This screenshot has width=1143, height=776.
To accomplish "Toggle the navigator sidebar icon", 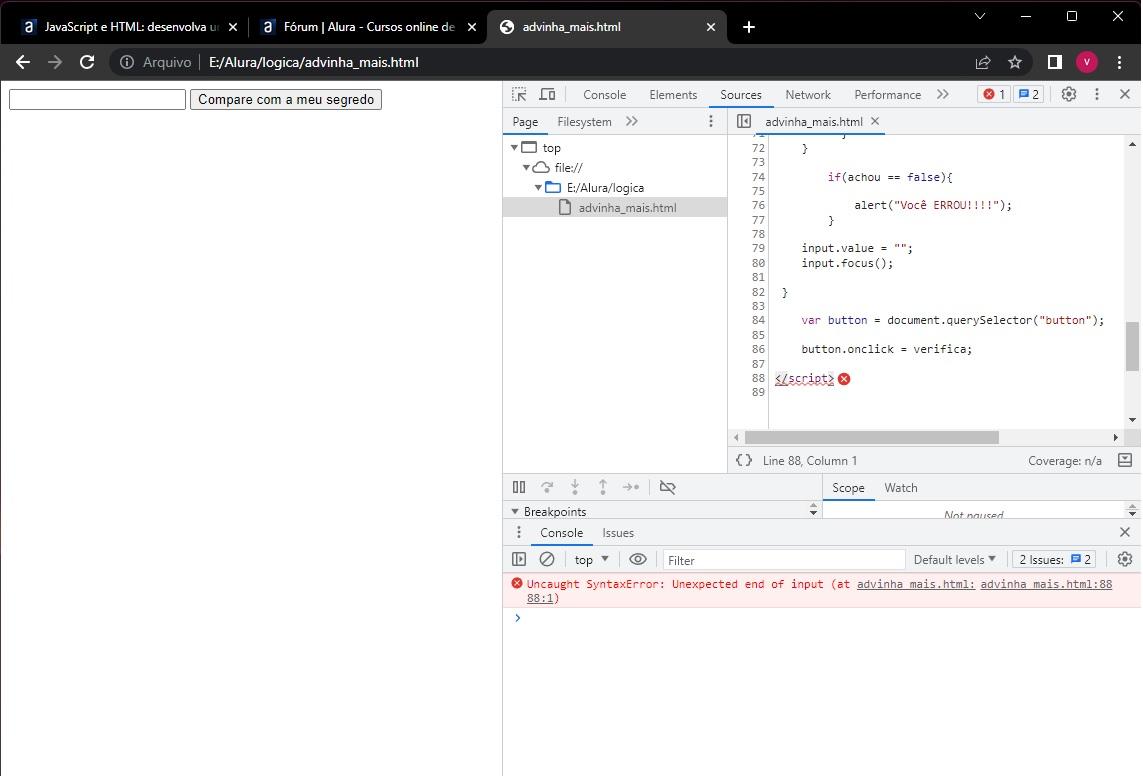I will click(744, 121).
